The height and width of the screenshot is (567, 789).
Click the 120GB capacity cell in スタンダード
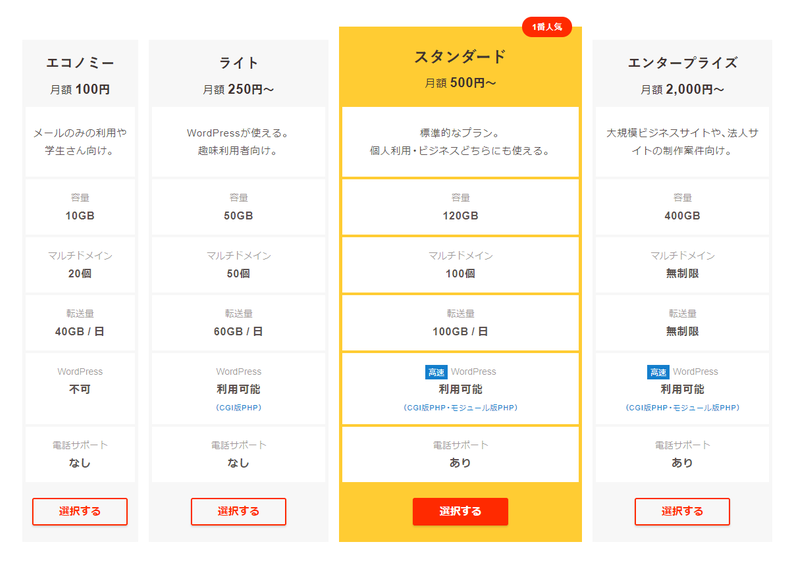click(x=460, y=207)
